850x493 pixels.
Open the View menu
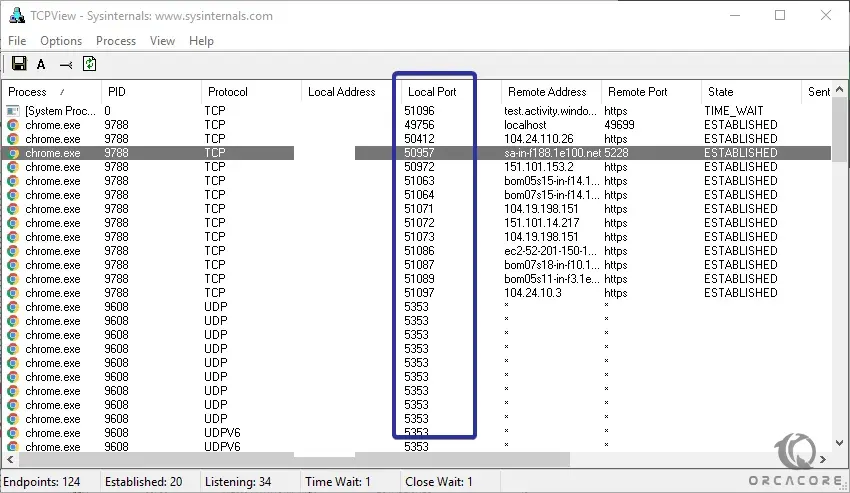tap(162, 41)
